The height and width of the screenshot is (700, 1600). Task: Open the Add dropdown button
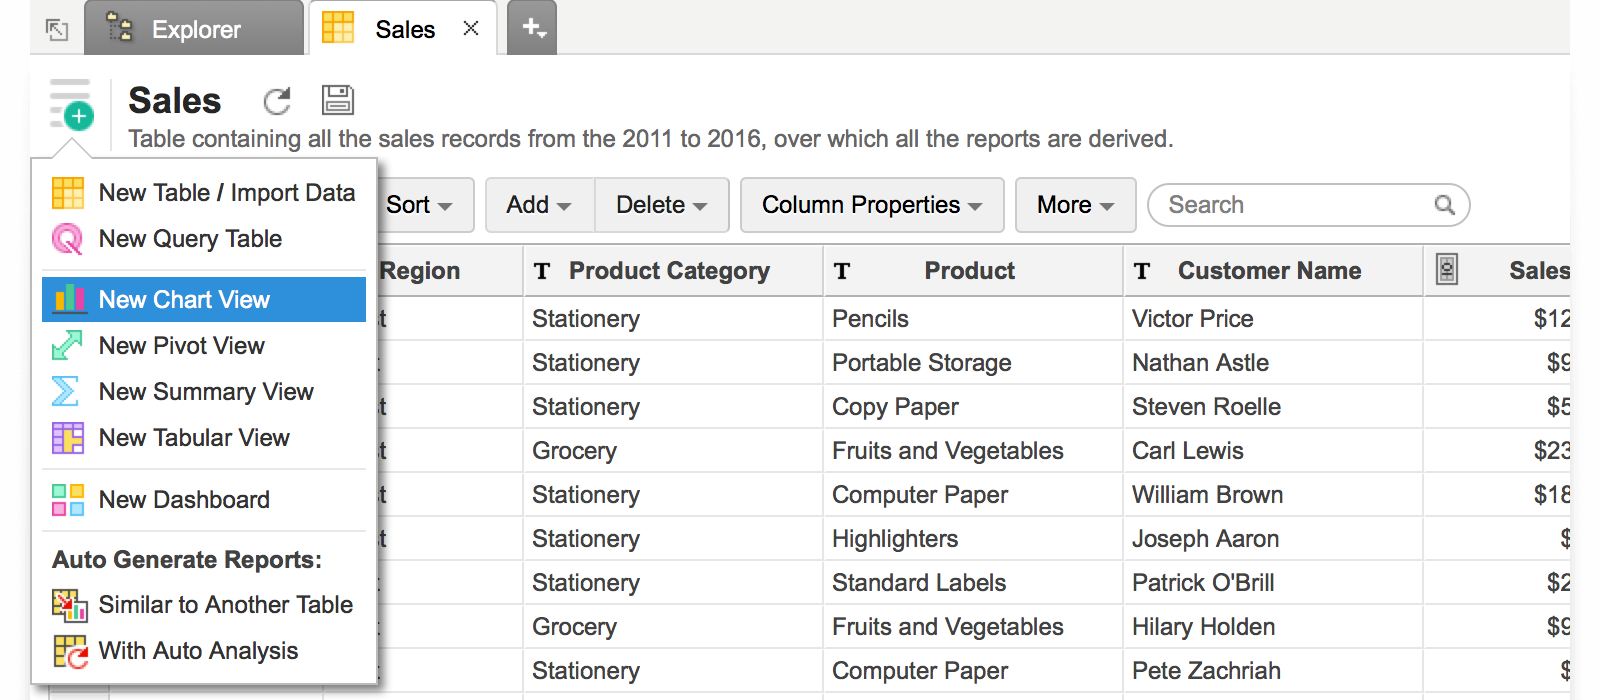[539, 205]
